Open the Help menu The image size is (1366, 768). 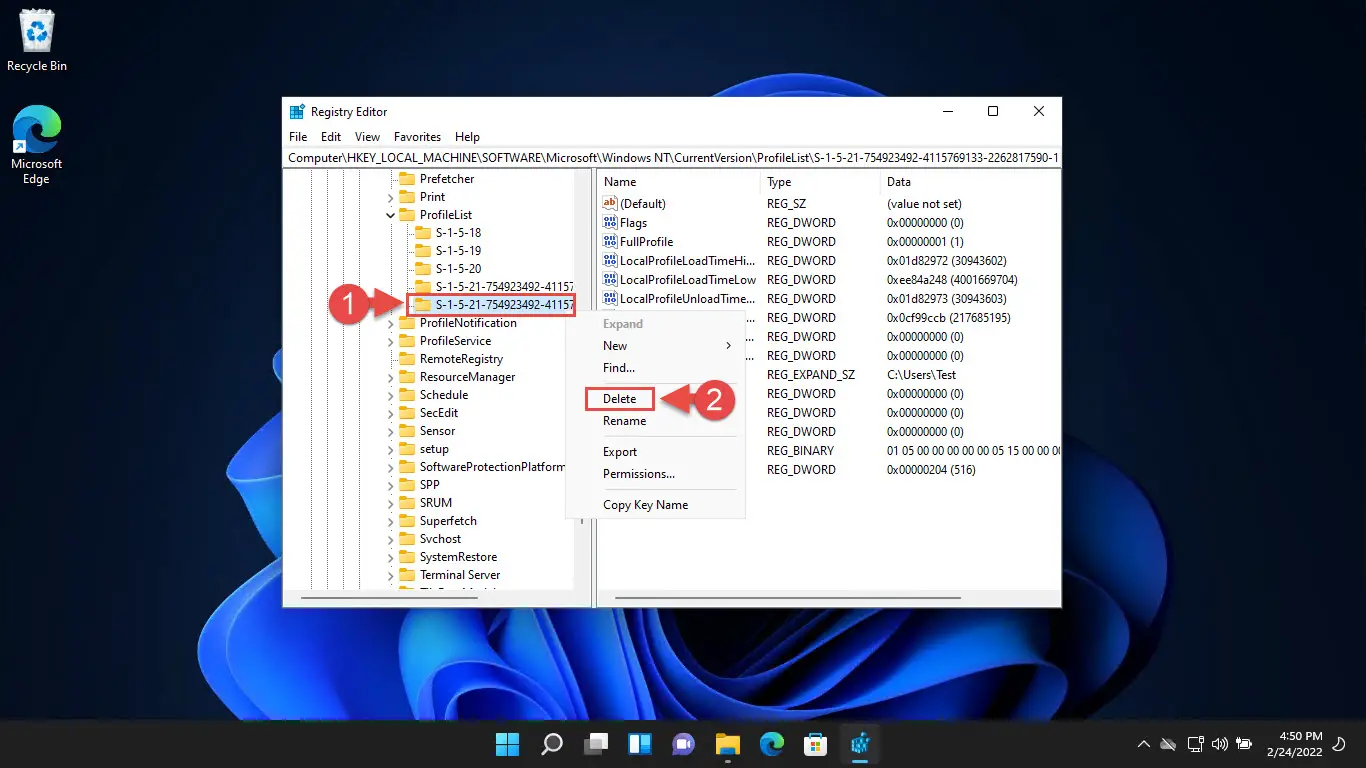[x=467, y=137]
